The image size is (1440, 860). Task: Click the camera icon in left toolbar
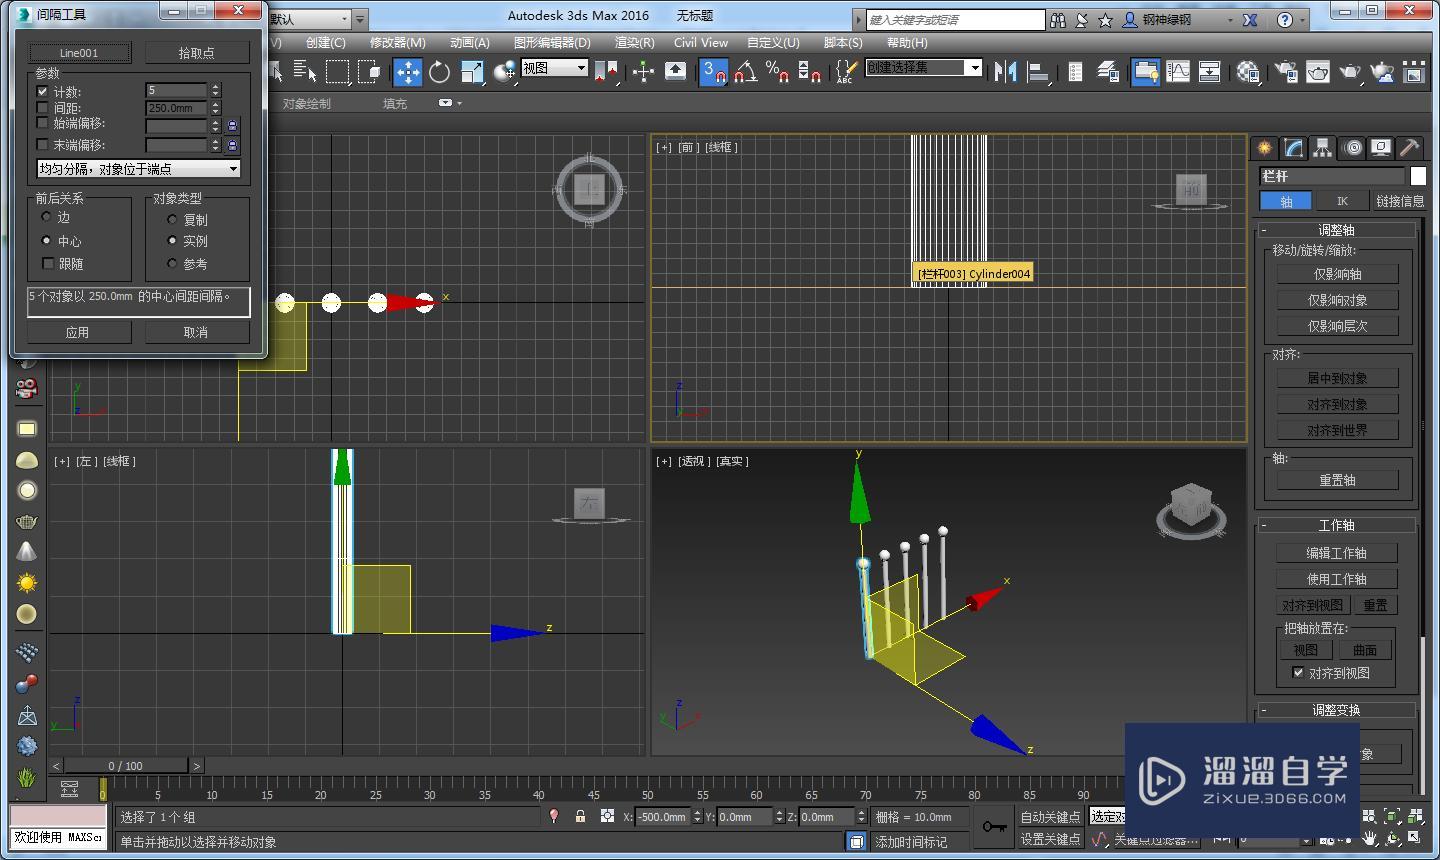coord(27,388)
